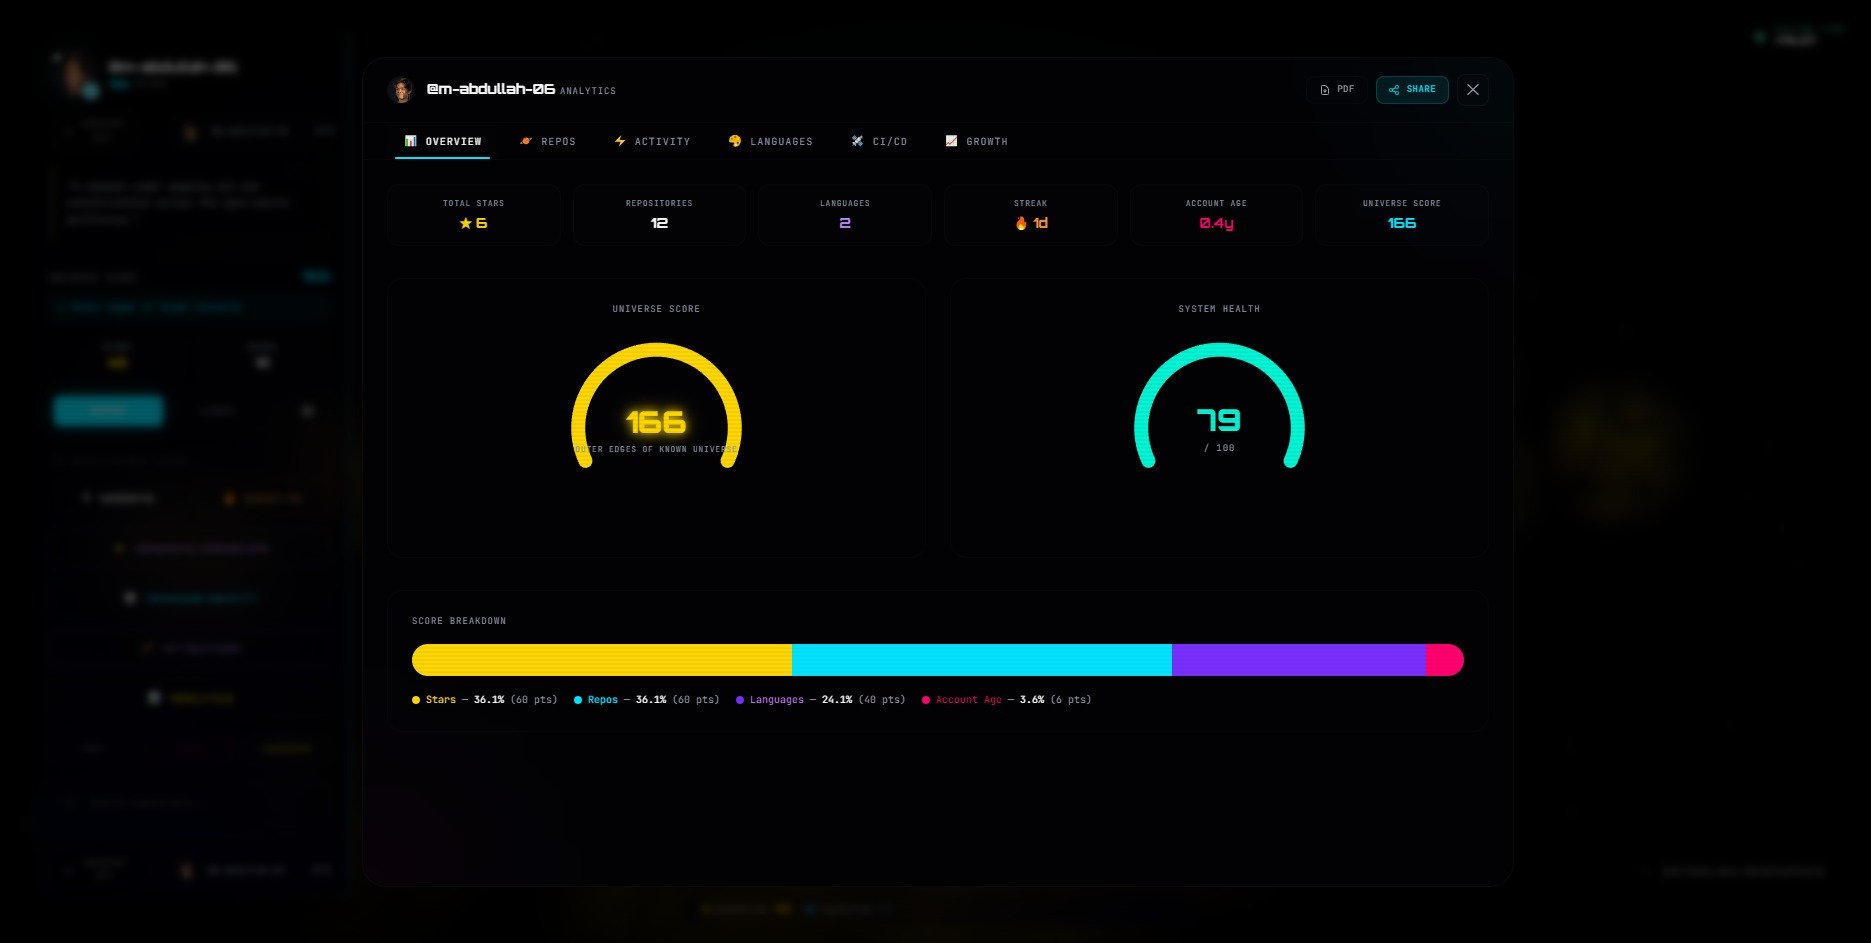Select the Activity tab
This screenshot has width=1871, height=943.
[652, 142]
